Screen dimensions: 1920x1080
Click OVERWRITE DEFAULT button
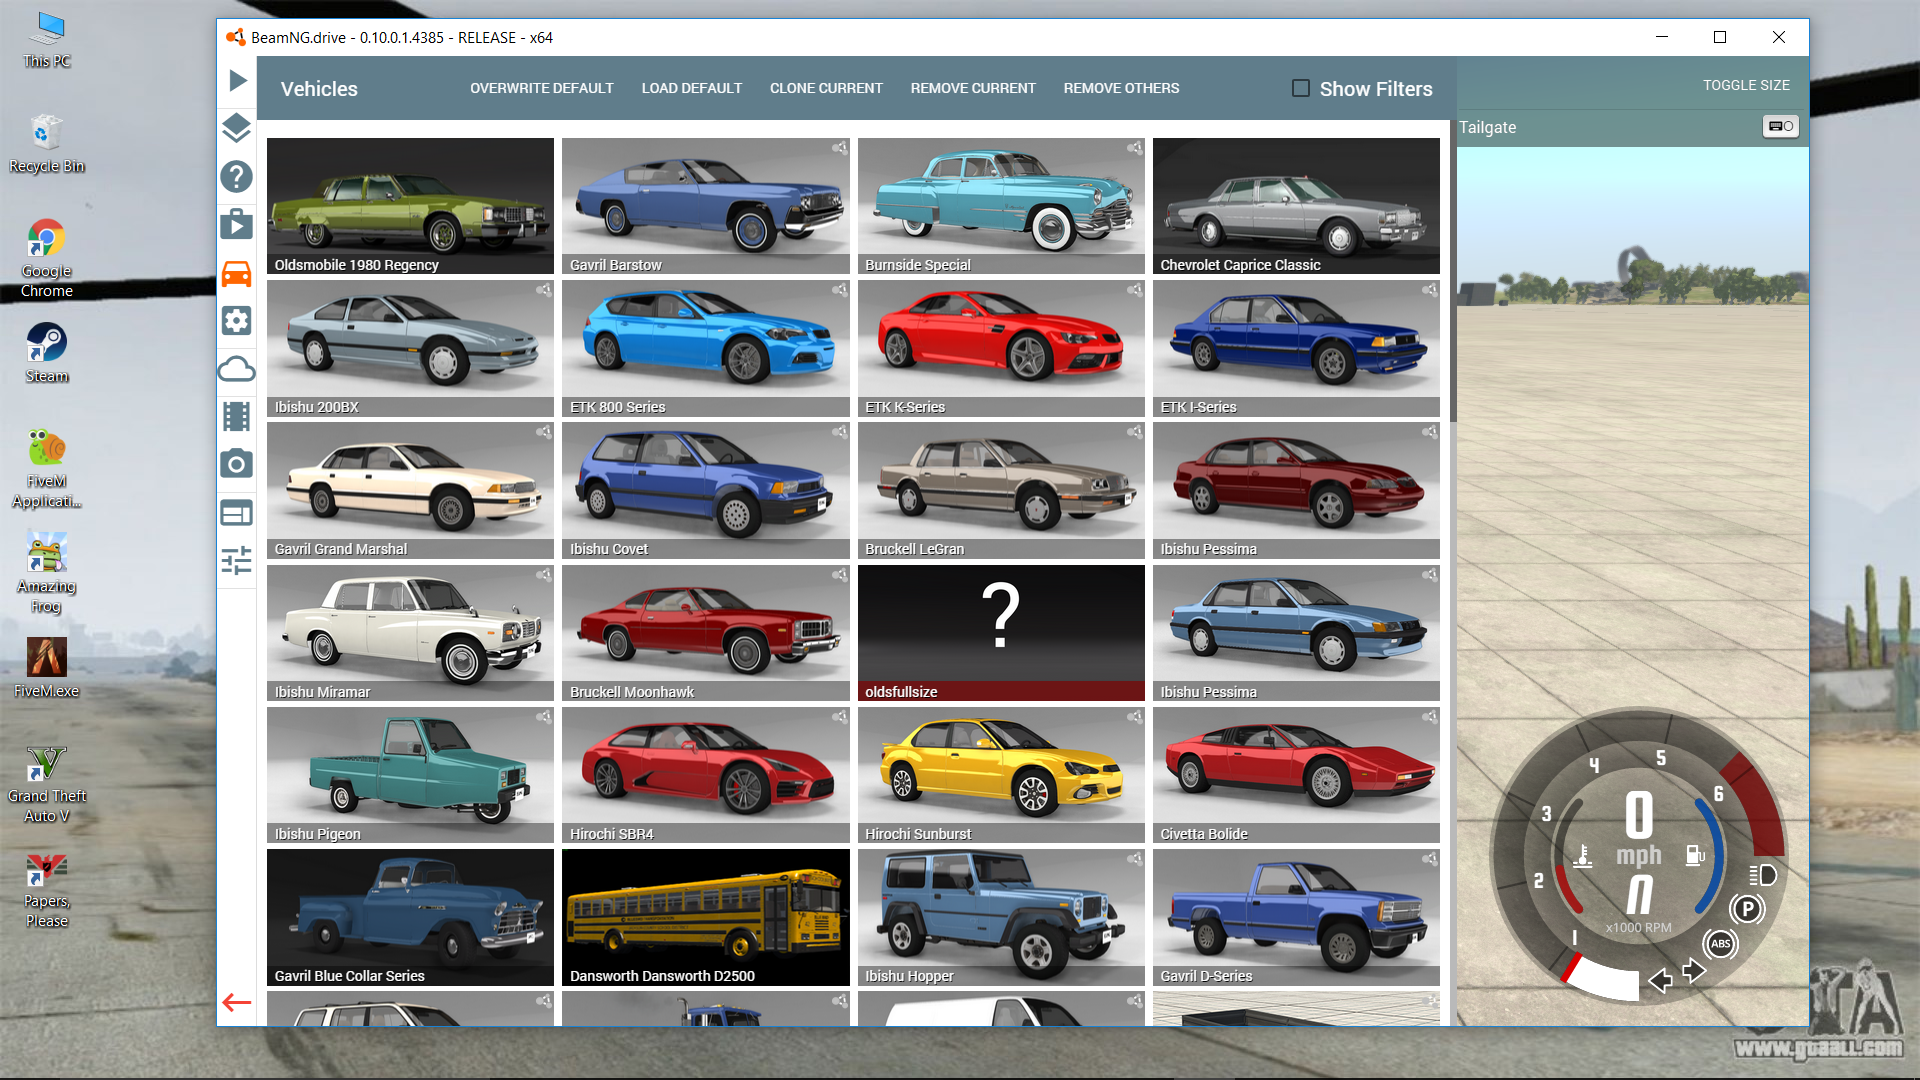click(542, 88)
